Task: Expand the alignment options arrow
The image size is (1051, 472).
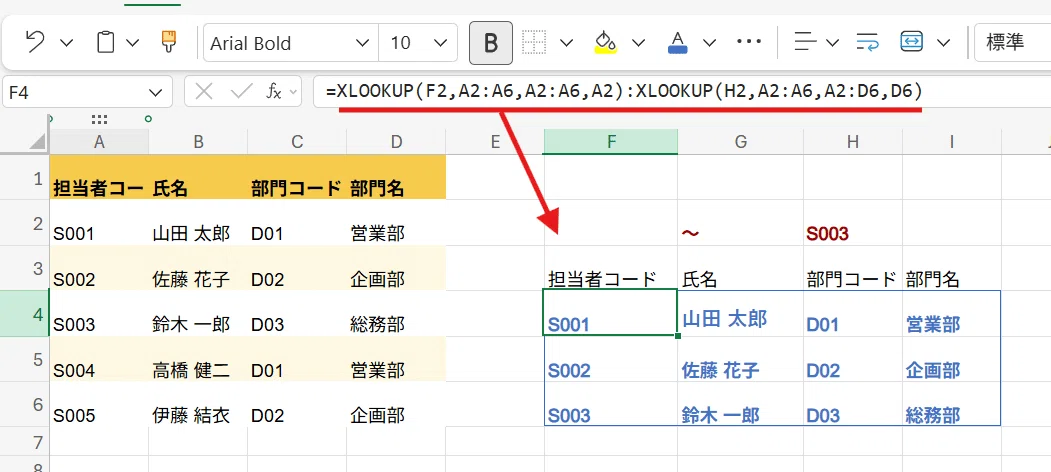Action: pos(833,44)
